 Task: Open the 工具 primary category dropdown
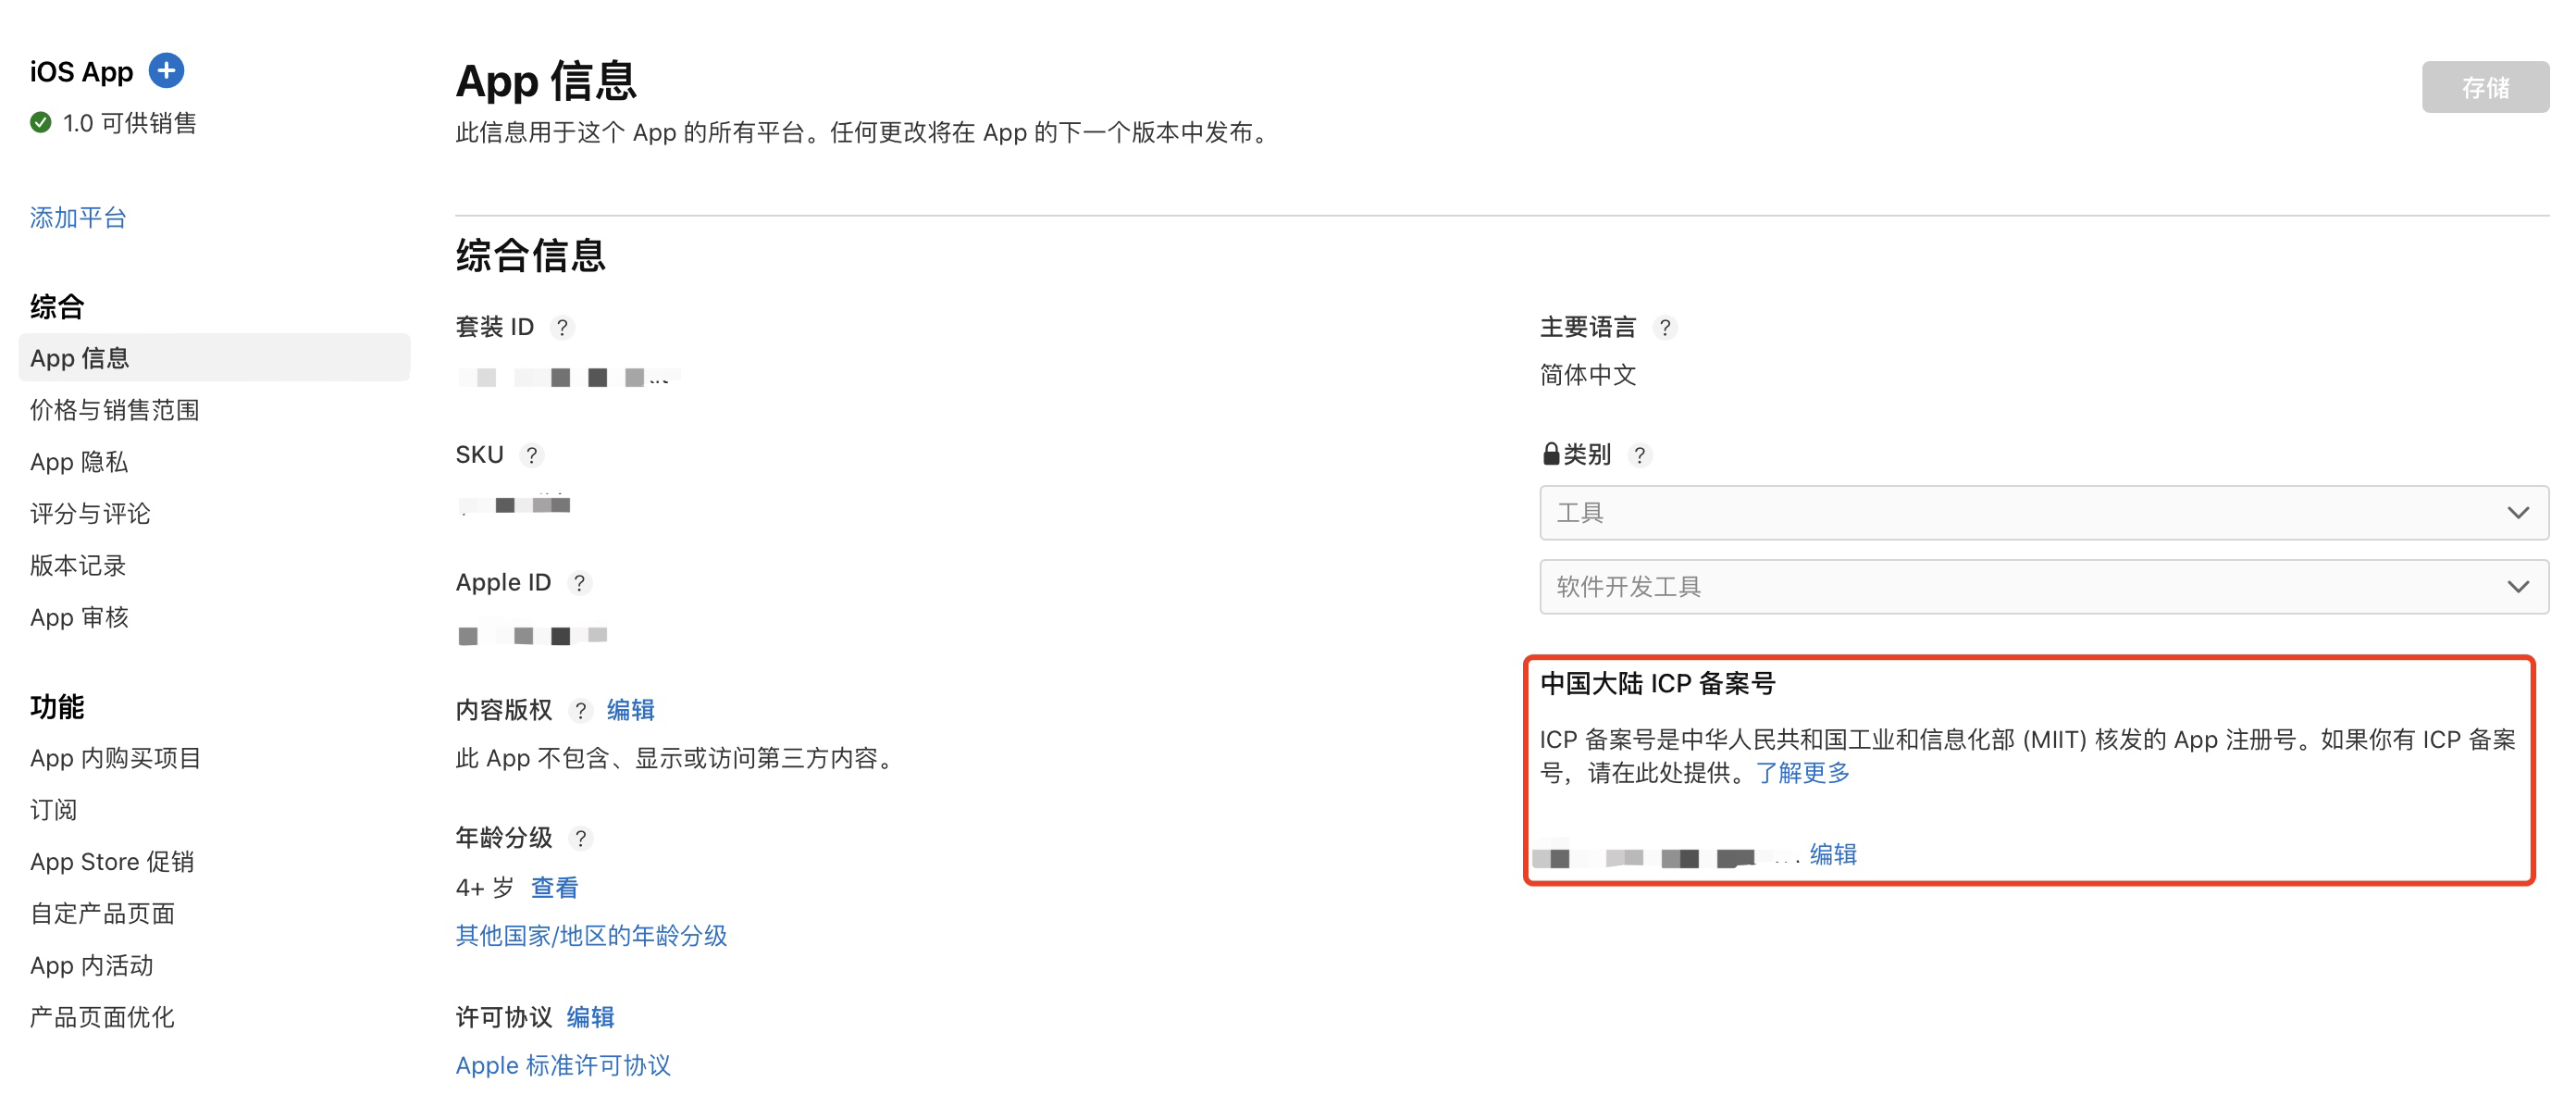(x=2042, y=513)
